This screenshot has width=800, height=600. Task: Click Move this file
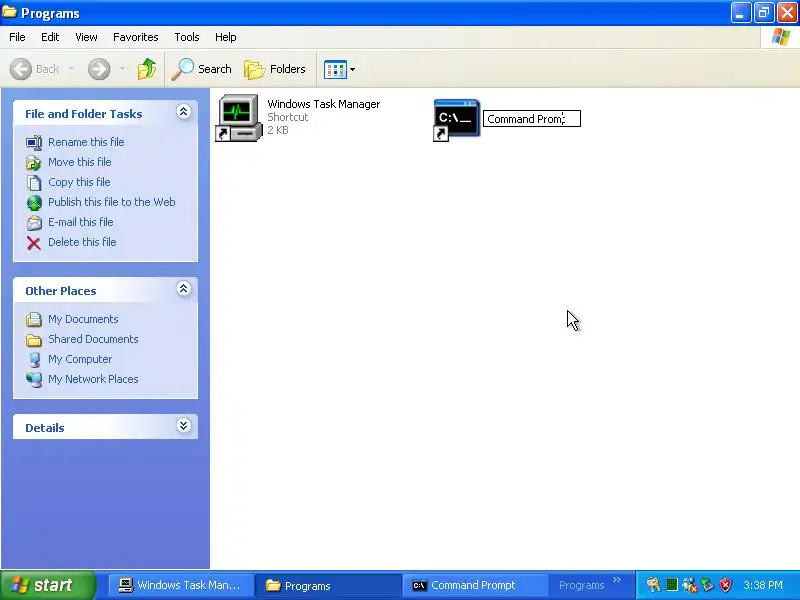[80, 162]
